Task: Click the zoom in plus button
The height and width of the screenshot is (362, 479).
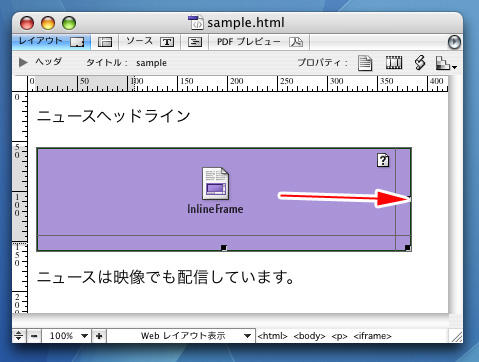Action: point(99,336)
